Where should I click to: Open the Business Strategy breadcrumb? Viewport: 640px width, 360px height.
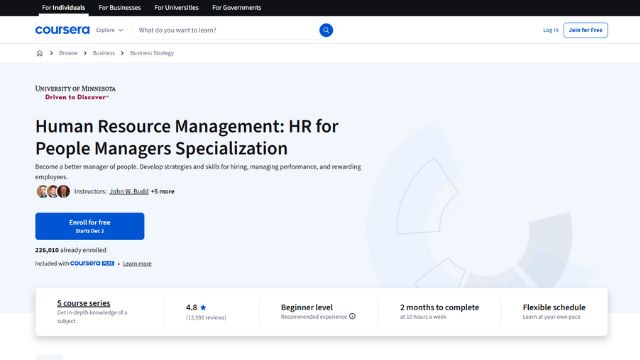(x=152, y=53)
